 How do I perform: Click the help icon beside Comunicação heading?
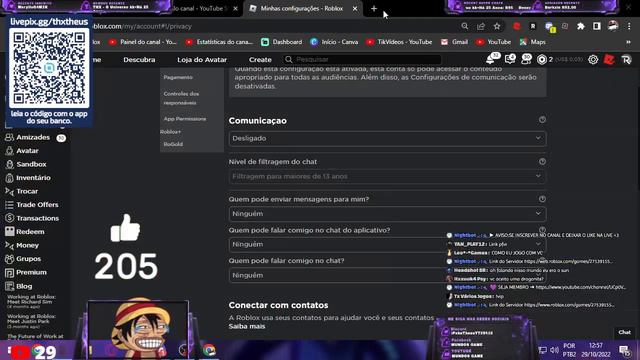[x=542, y=120]
